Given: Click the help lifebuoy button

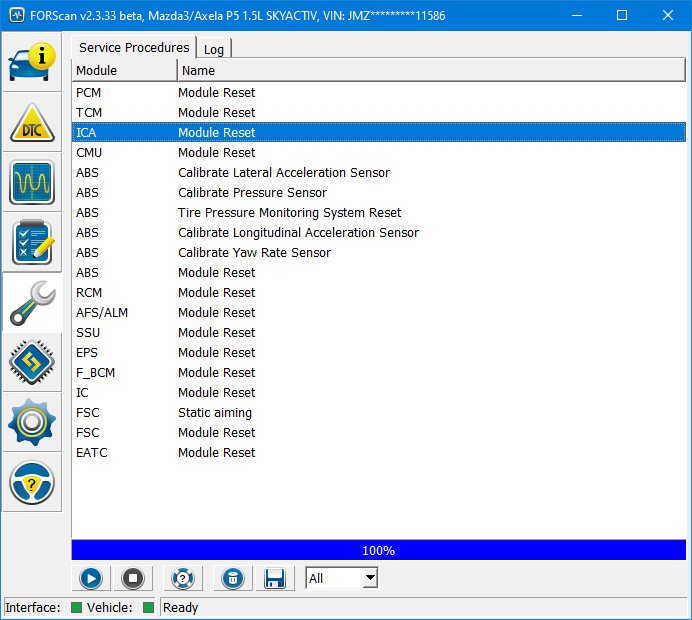Looking at the screenshot, I should click(x=183, y=579).
